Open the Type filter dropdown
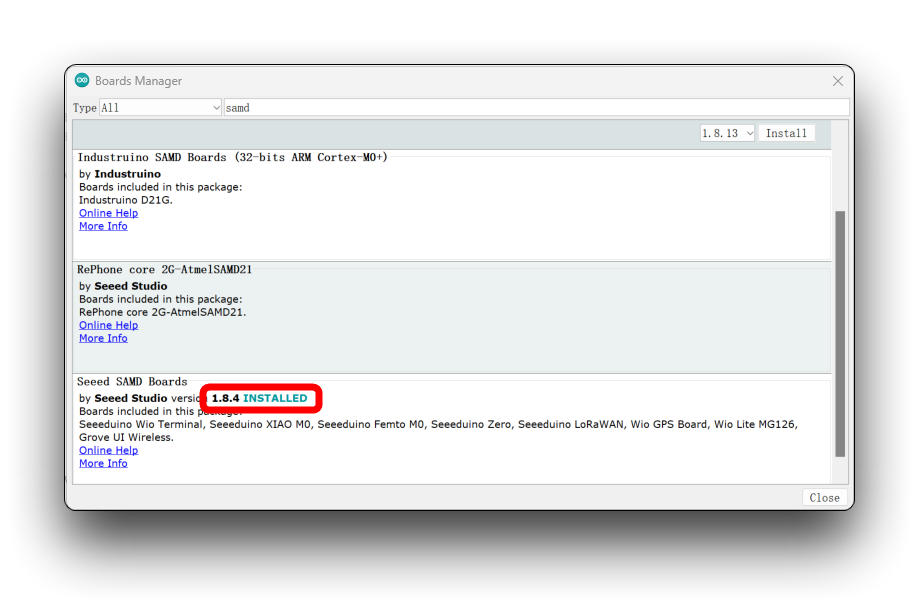Viewport: 919px width, 607px height. (x=160, y=108)
